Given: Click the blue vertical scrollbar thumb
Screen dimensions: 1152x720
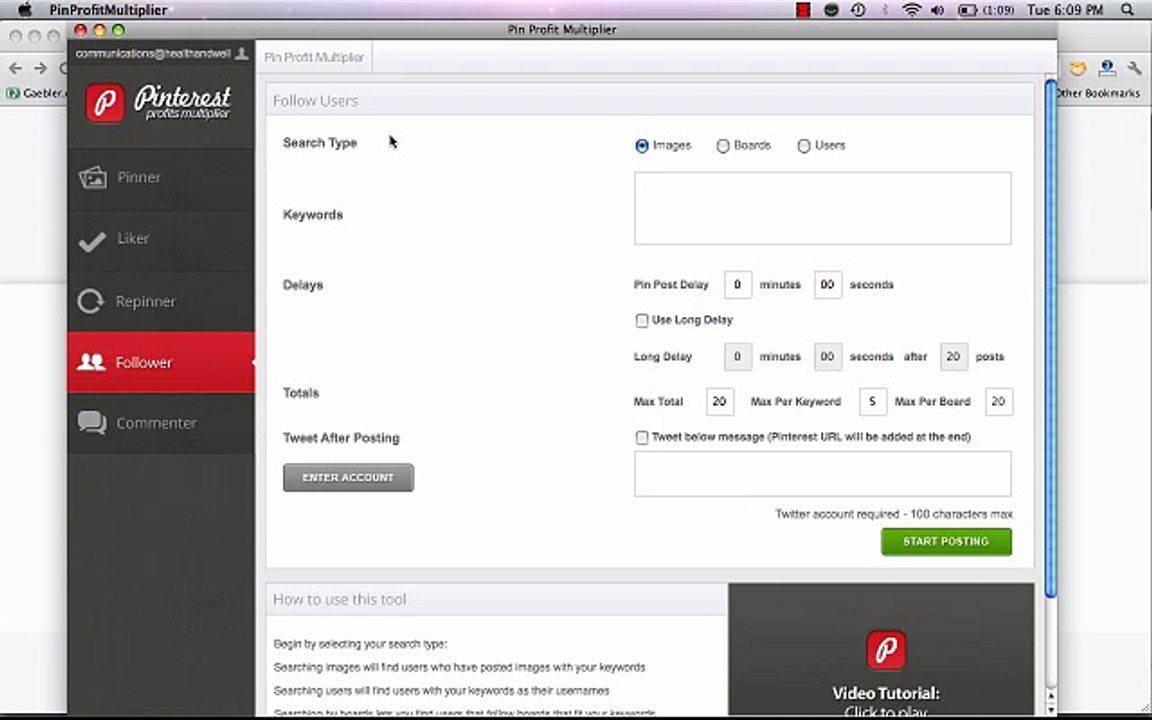Looking at the screenshot, I should pos(1051,338).
